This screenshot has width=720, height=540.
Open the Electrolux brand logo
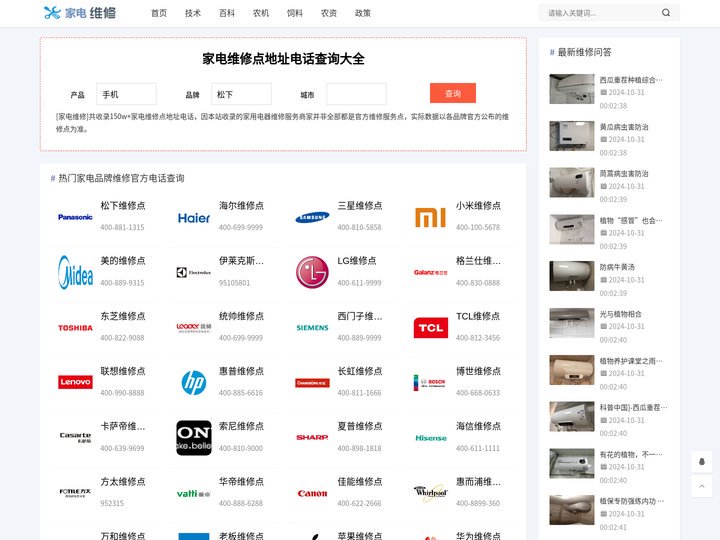[x=194, y=273]
